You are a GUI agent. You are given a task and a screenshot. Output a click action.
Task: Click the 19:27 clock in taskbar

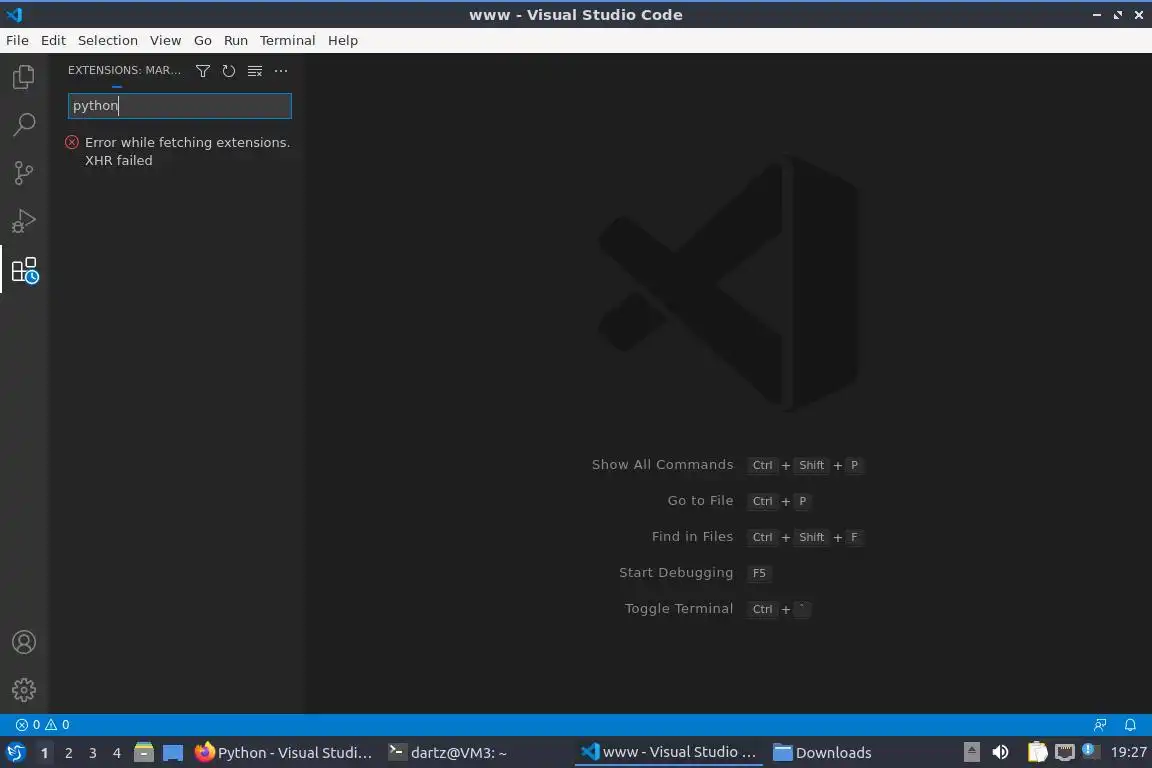[1128, 752]
